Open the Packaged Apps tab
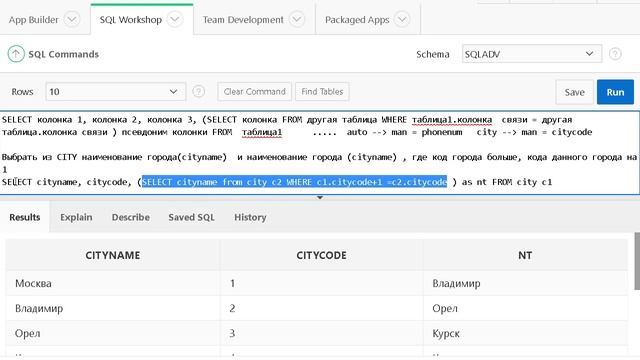 coord(357,20)
